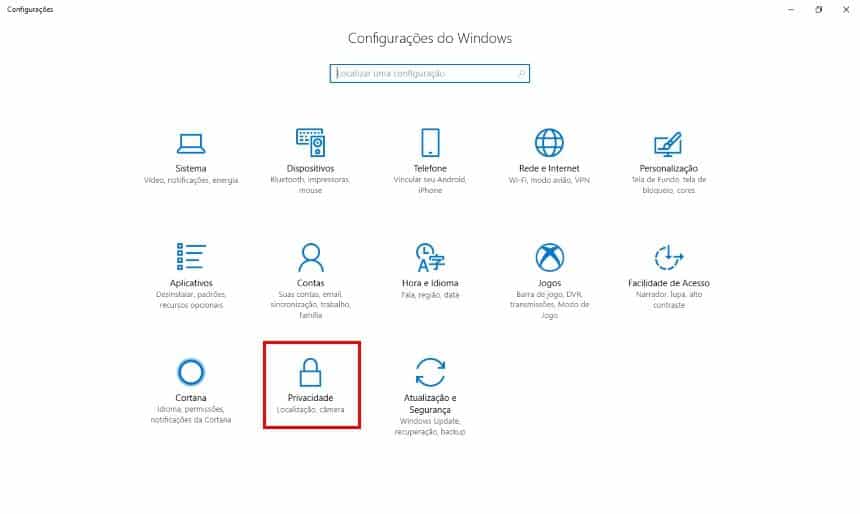Open the Privacidade lock icon

310,372
